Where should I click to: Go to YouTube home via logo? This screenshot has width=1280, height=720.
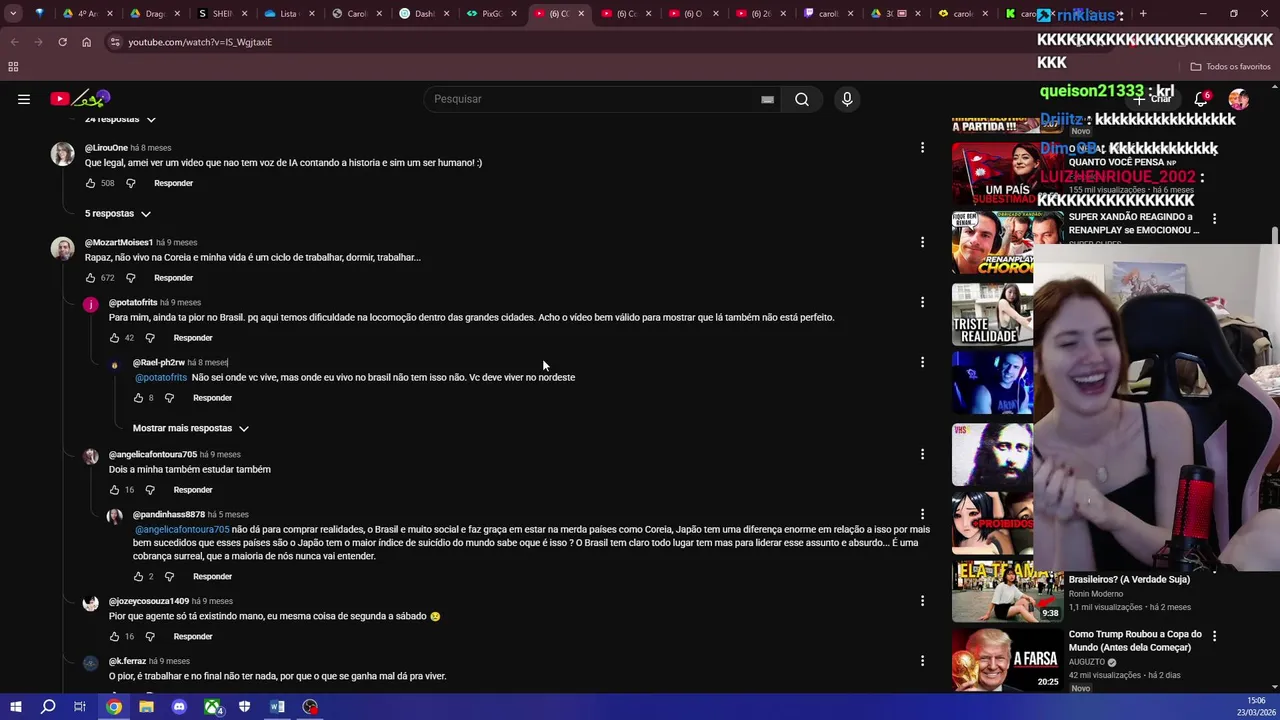tap(80, 99)
